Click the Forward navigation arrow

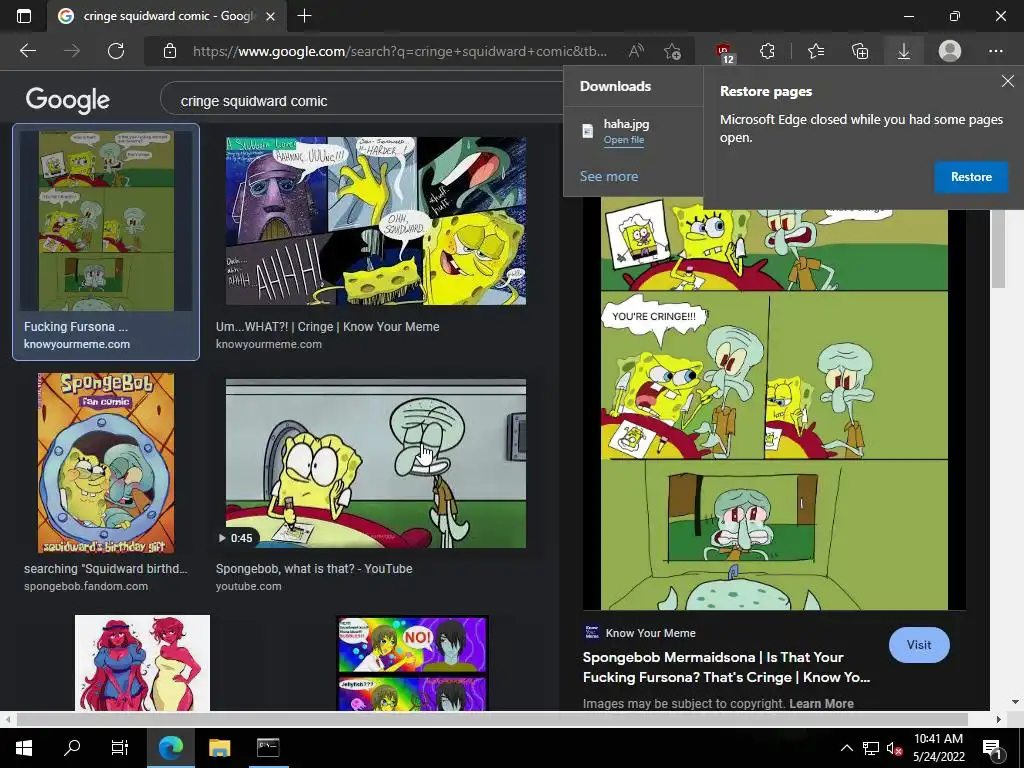coord(72,51)
